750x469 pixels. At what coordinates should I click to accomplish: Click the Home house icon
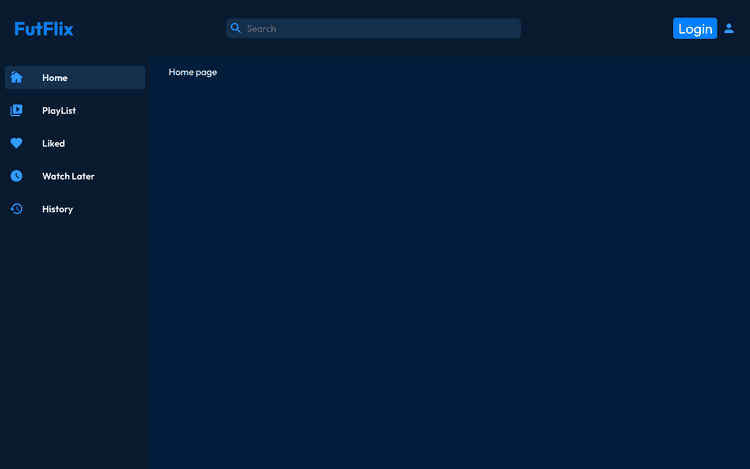point(16,77)
